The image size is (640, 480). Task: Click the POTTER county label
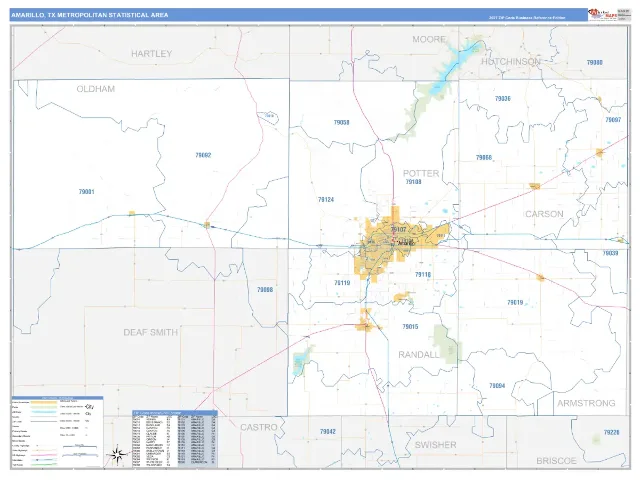coord(421,173)
